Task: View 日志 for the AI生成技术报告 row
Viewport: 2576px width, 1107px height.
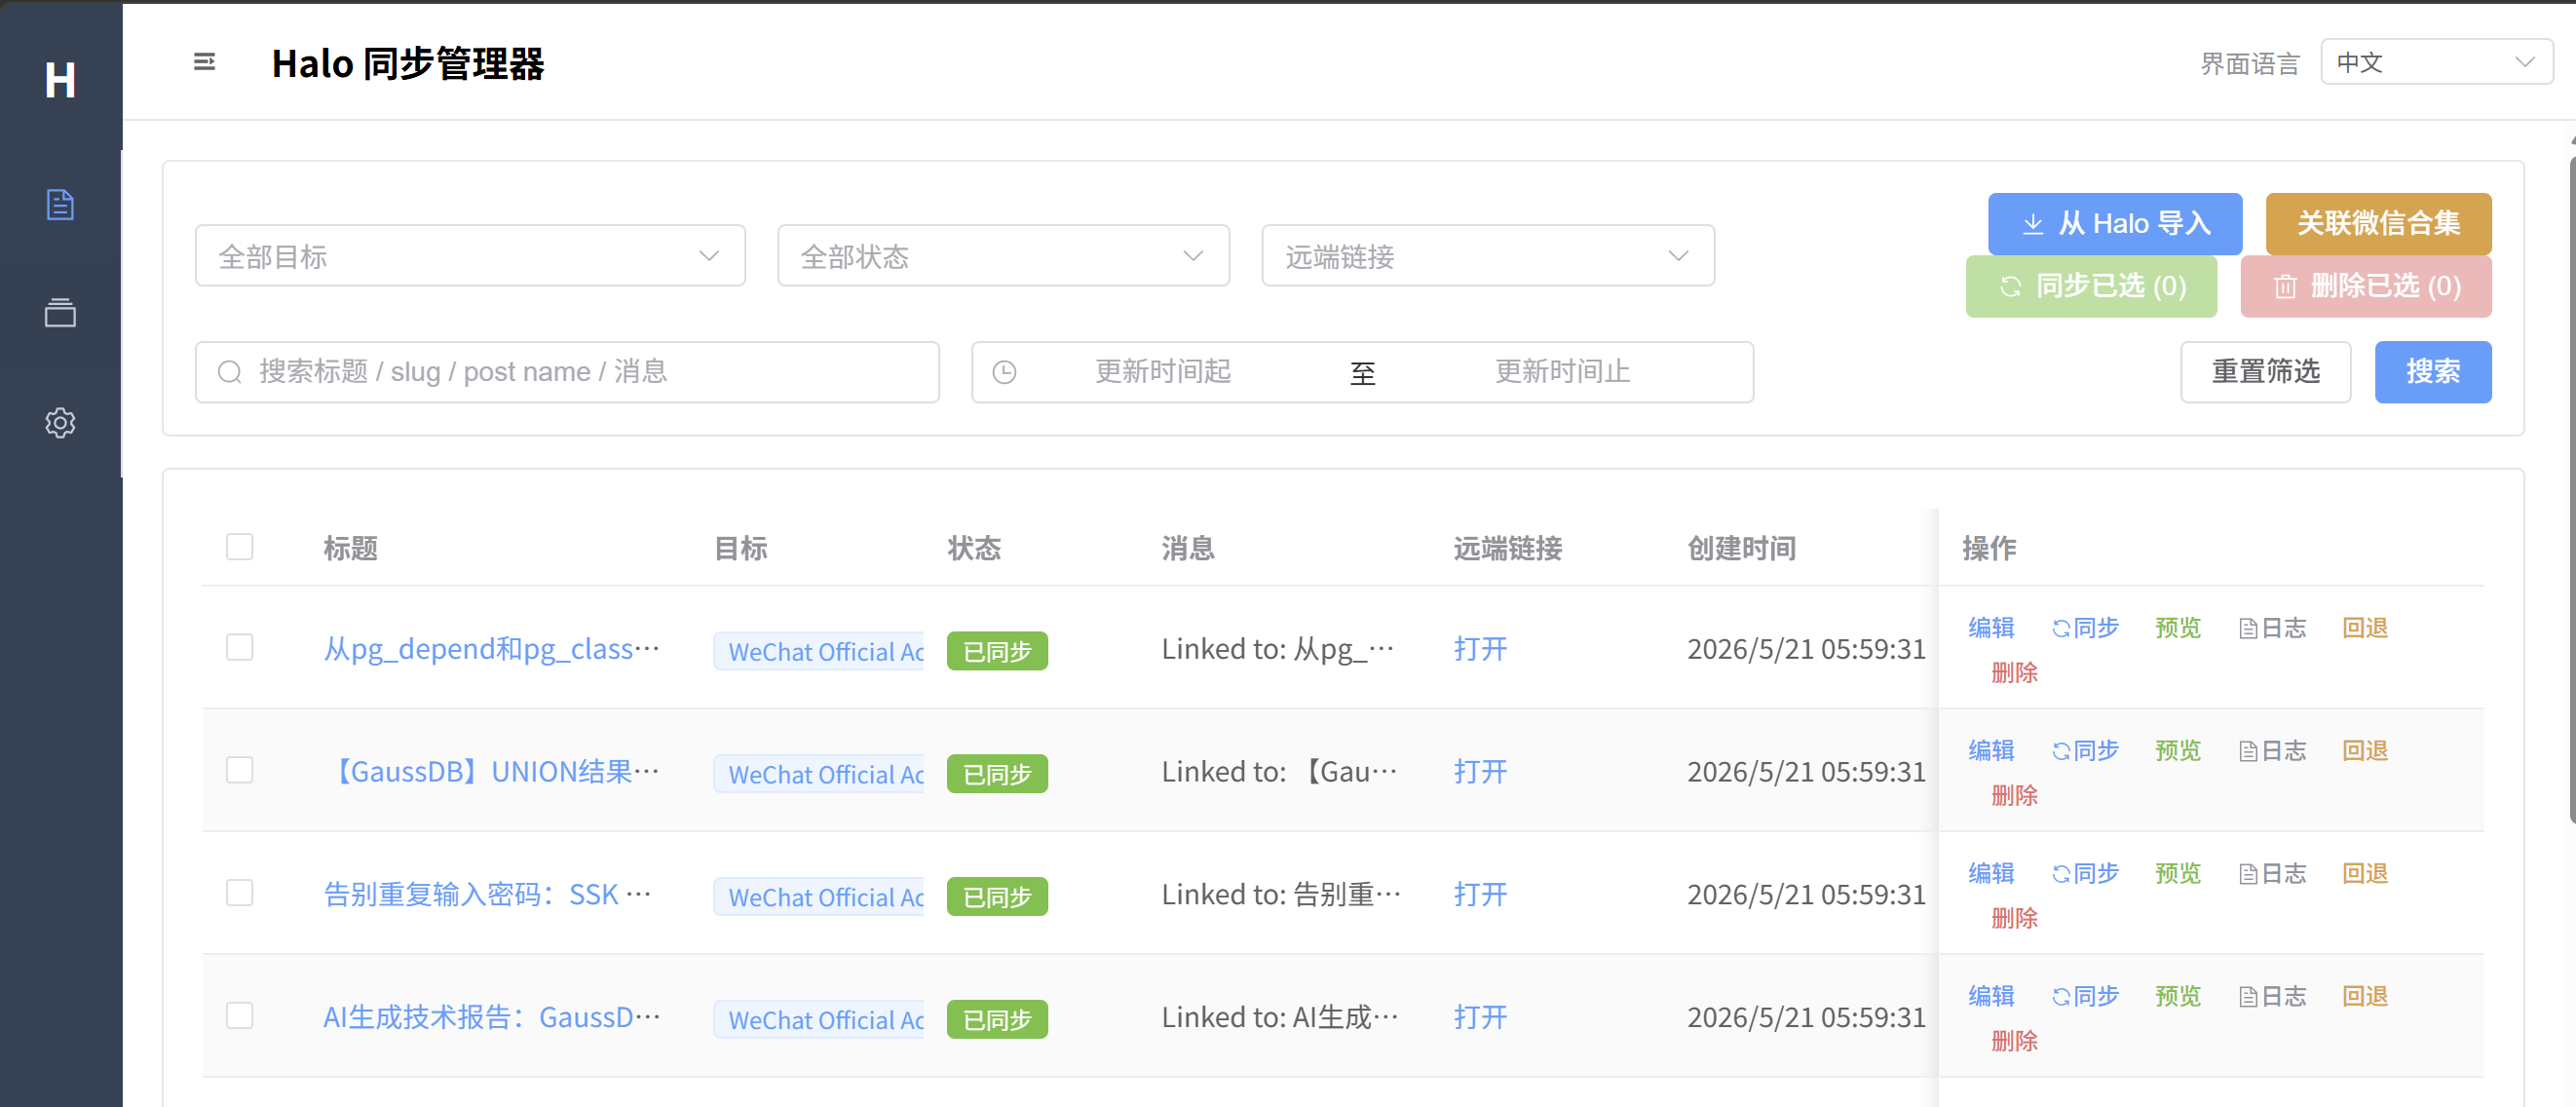Action: (2272, 997)
